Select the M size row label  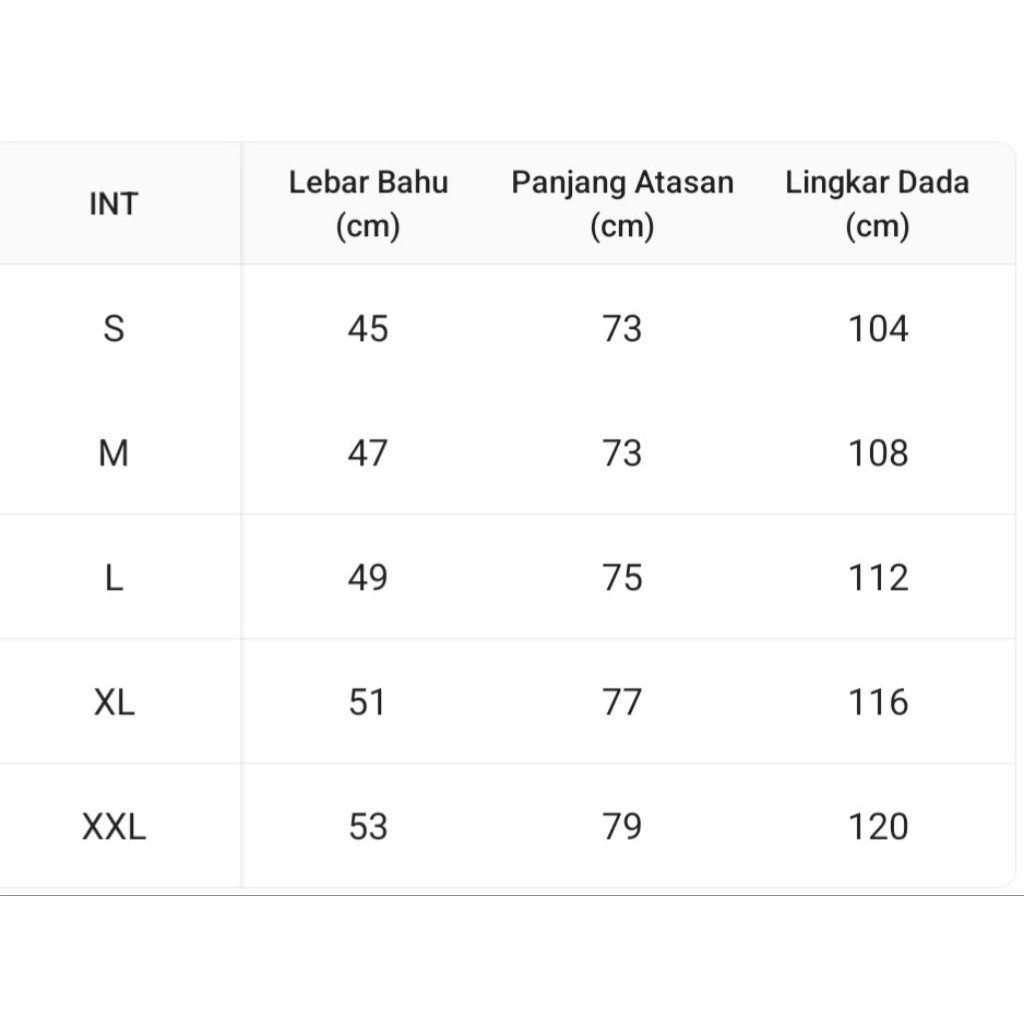(x=114, y=453)
